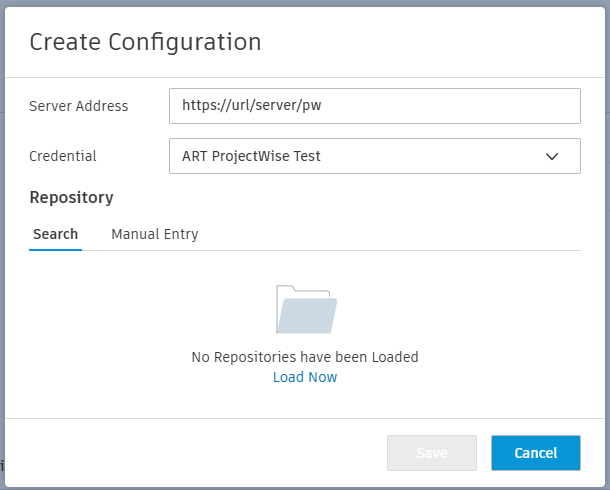The image size is (610, 490).
Task: Click the Credential field label
Action: pos(63,156)
